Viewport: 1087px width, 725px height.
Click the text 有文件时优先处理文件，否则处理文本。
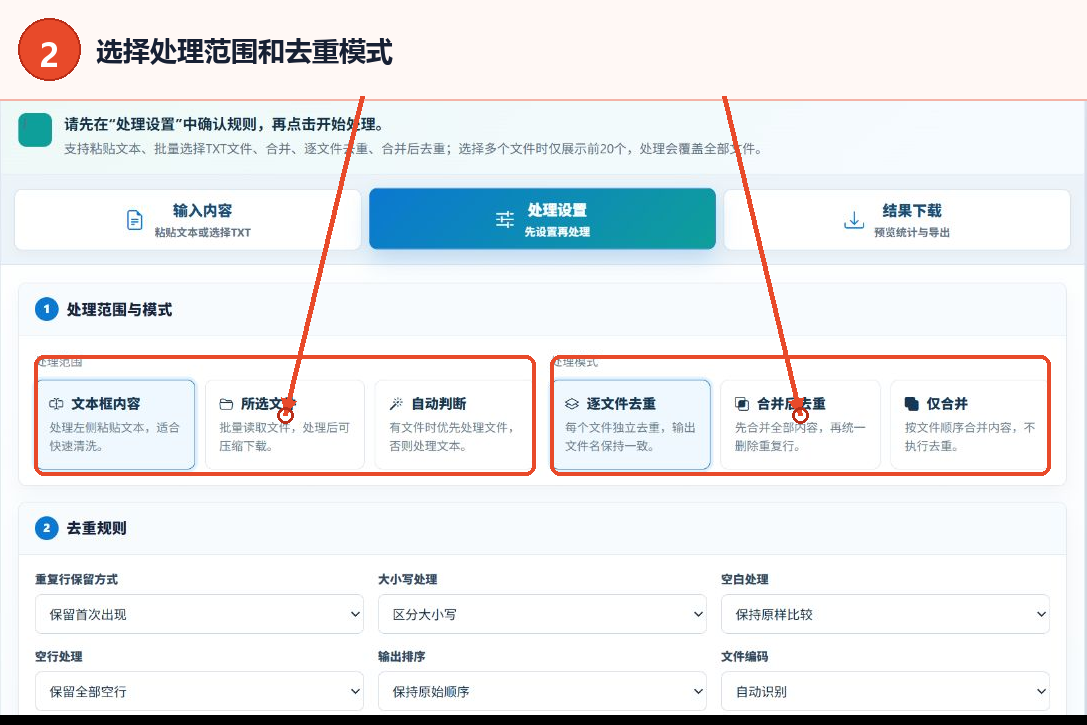click(452, 437)
